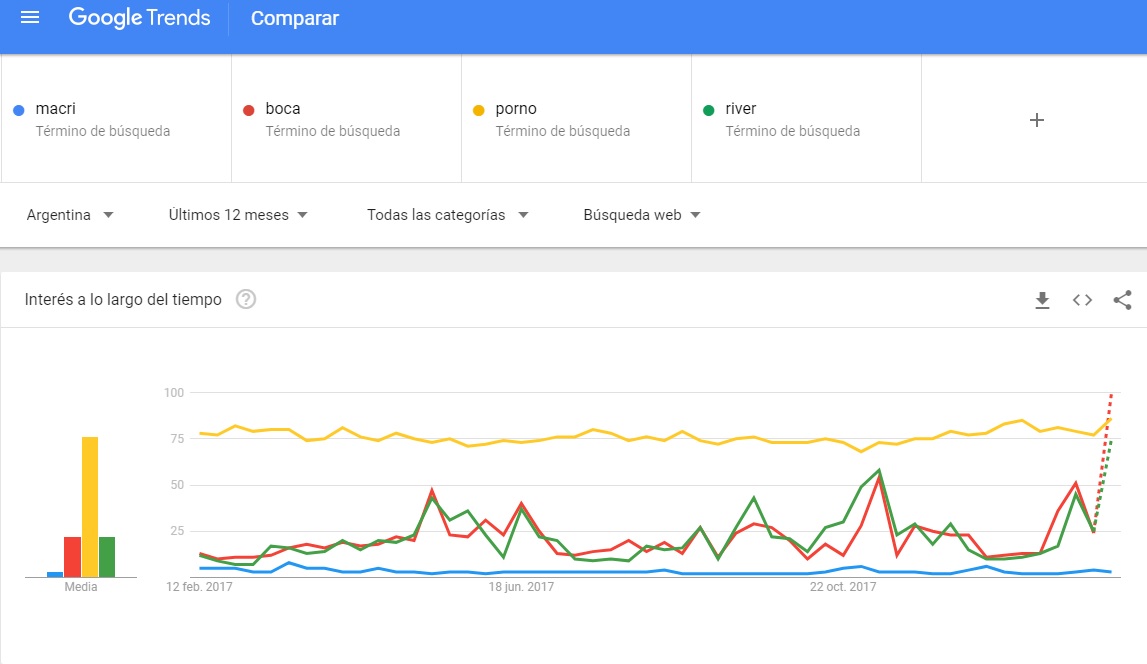
Task: Expand the Todas las categorías dropdown
Action: pyautogui.click(x=447, y=215)
